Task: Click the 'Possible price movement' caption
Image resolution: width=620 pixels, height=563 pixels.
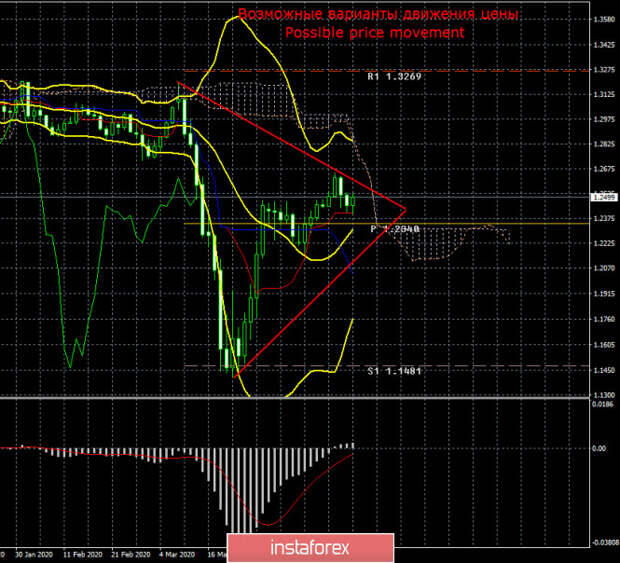Action: [x=374, y=32]
